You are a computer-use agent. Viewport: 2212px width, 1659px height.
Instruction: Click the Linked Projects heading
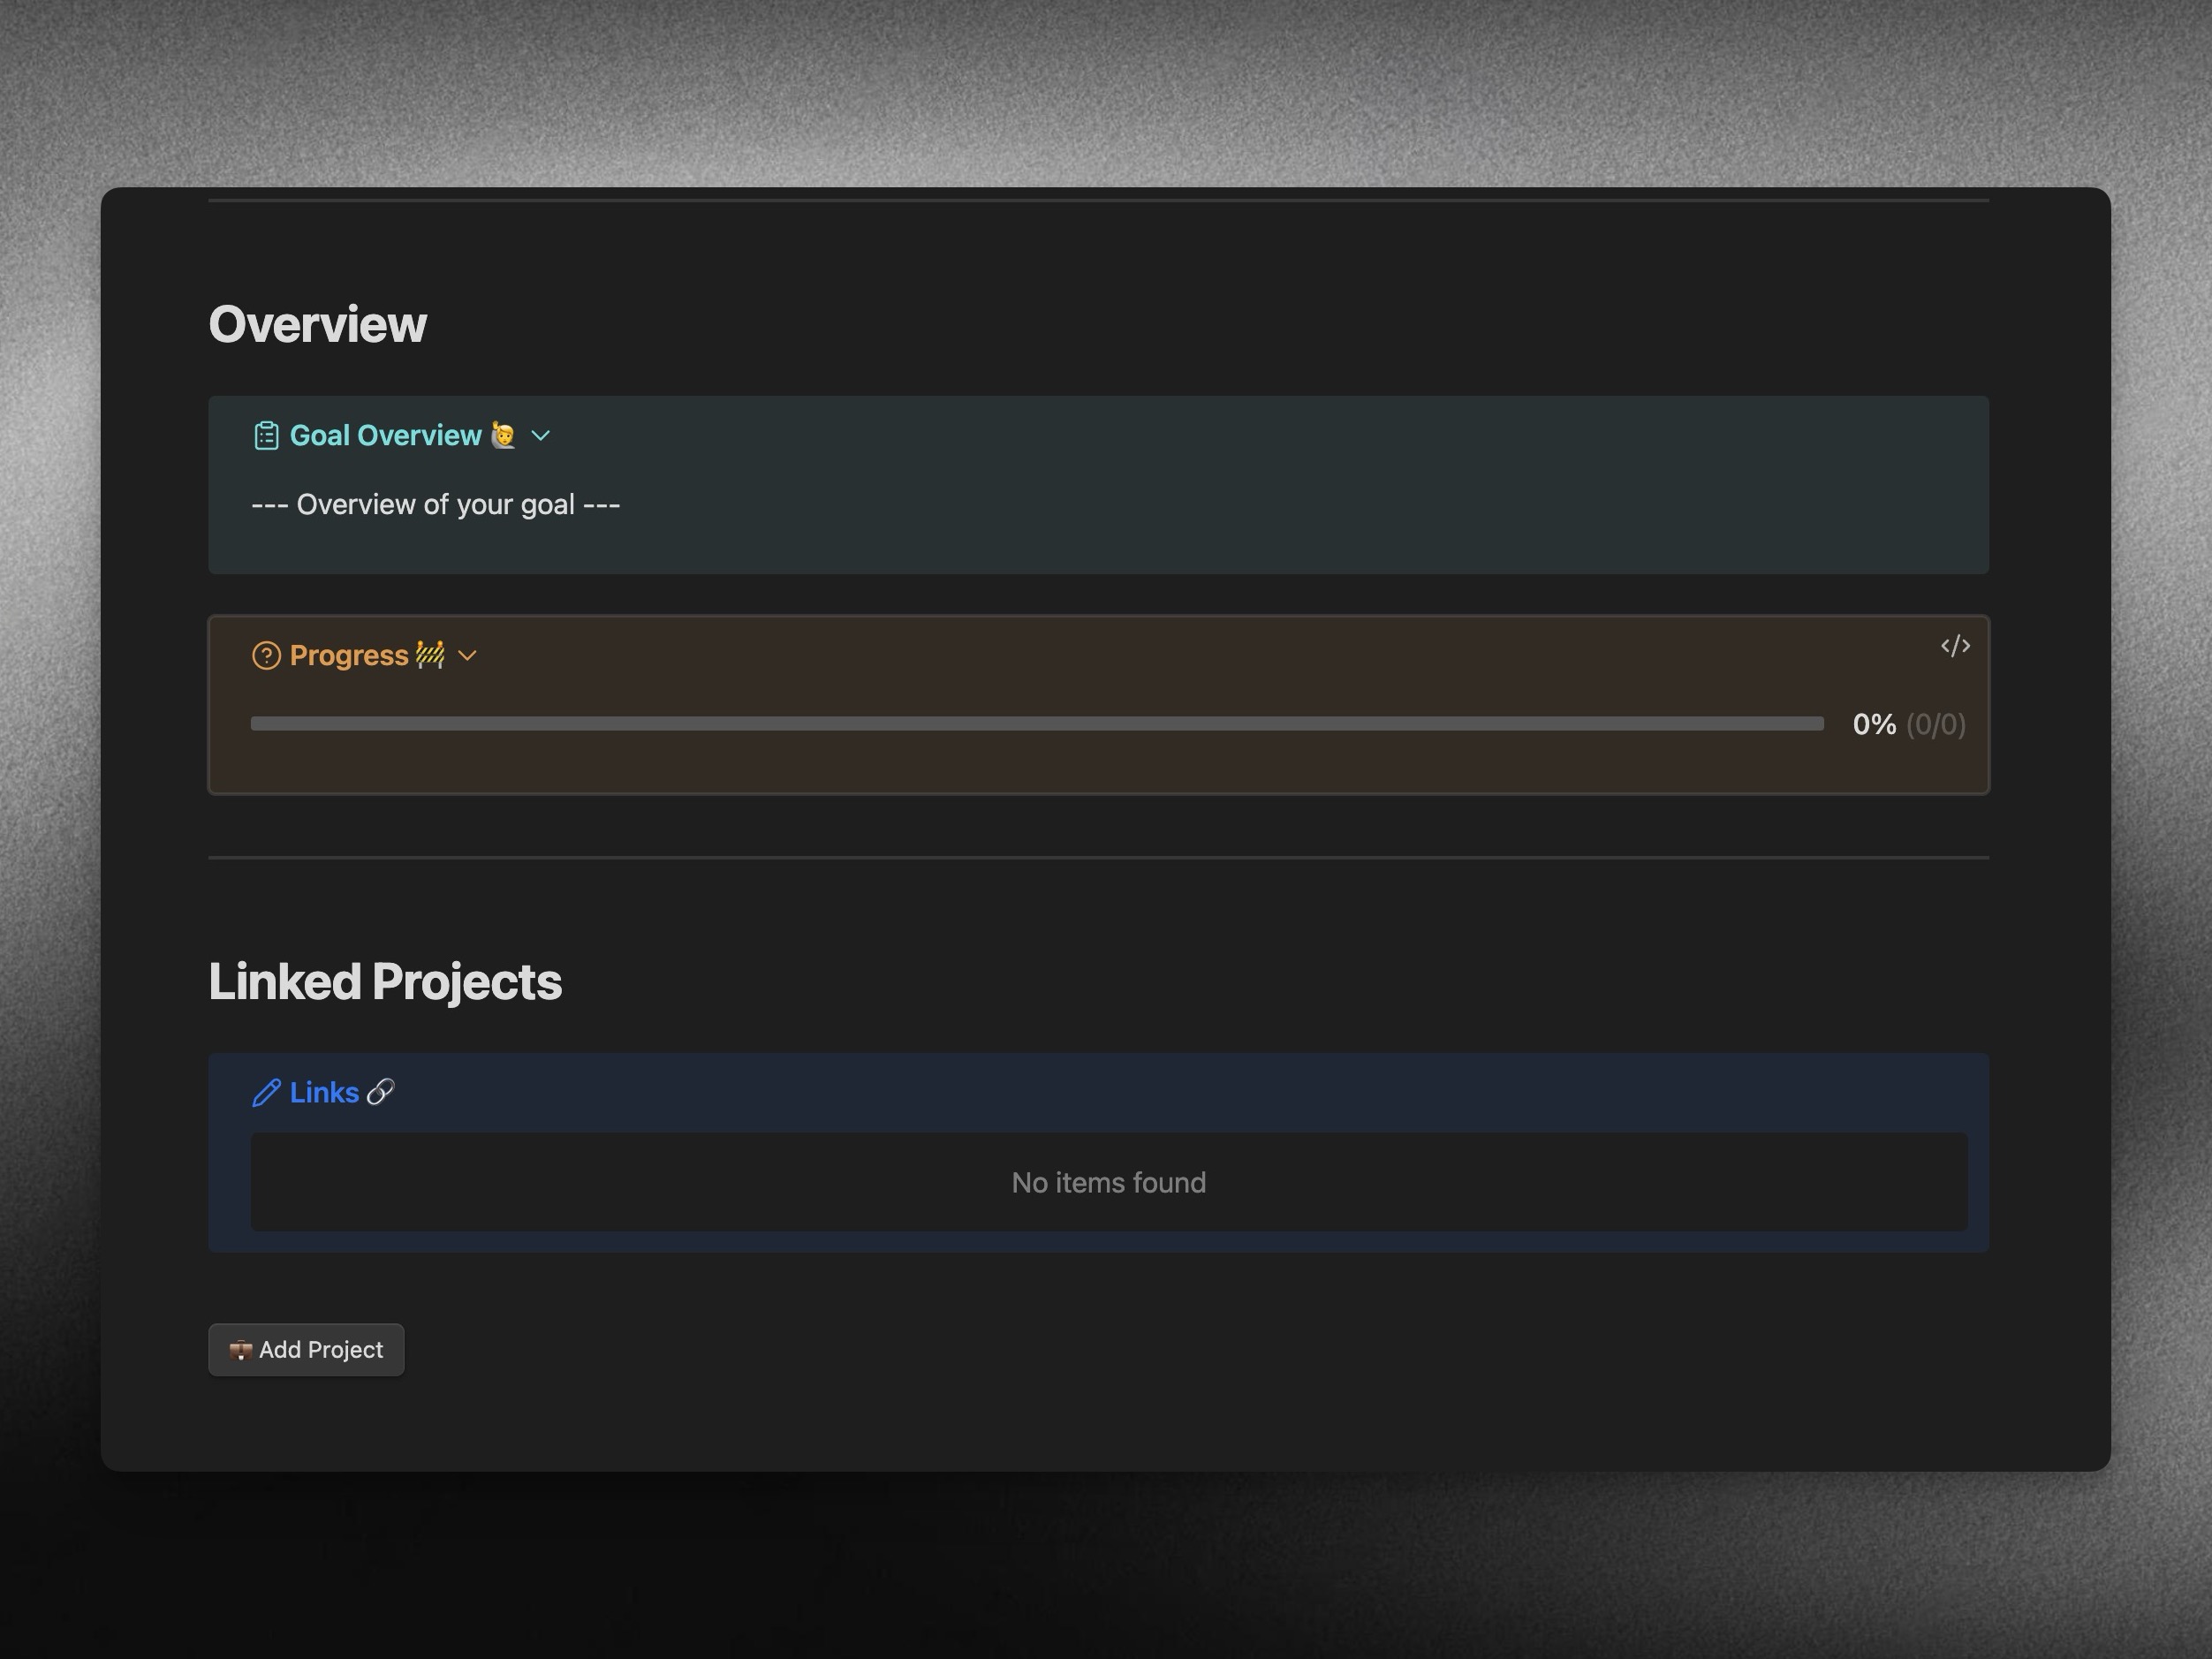[x=385, y=982]
